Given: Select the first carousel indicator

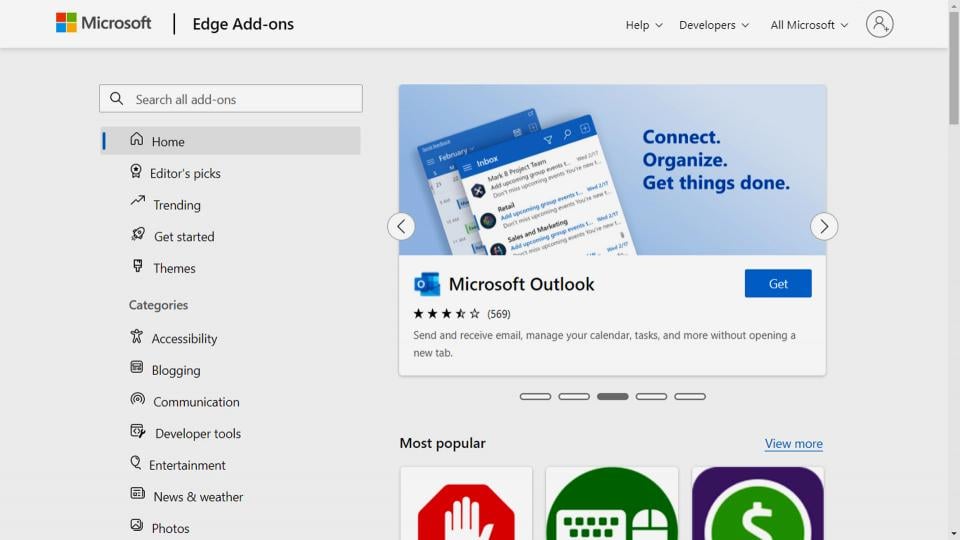Looking at the screenshot, I should pyautogui.click(x=535, y=397).
